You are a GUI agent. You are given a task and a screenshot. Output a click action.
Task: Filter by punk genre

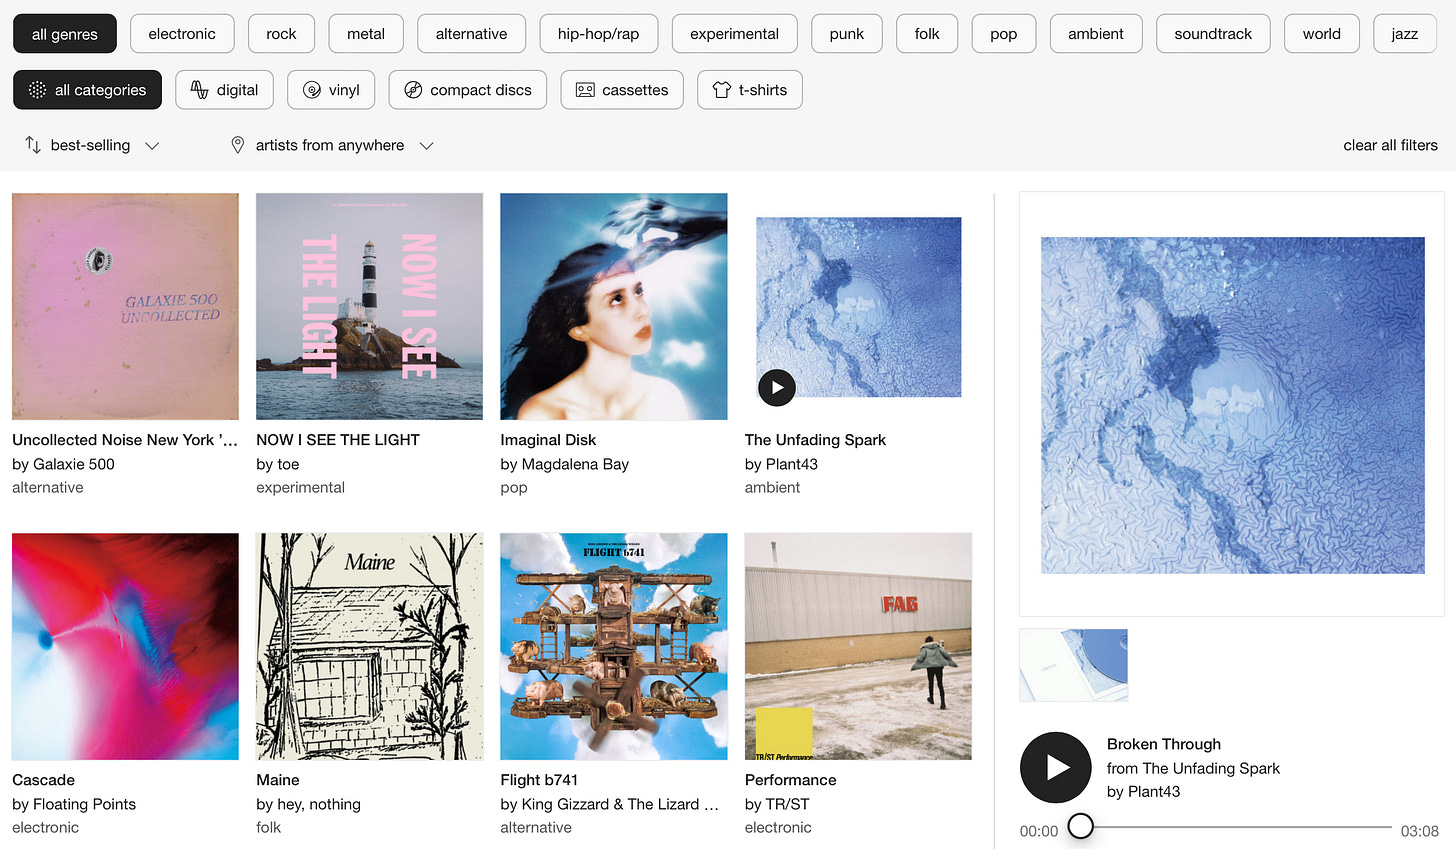coord(846,34)
